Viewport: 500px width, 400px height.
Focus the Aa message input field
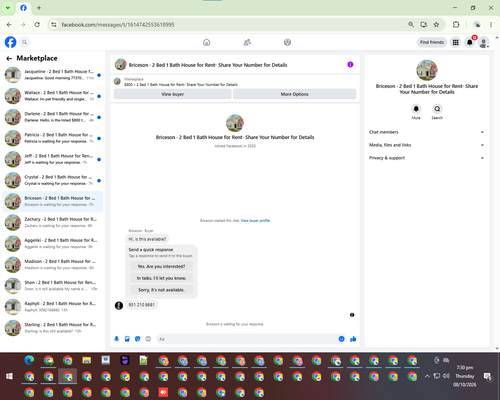click(247, 339)
